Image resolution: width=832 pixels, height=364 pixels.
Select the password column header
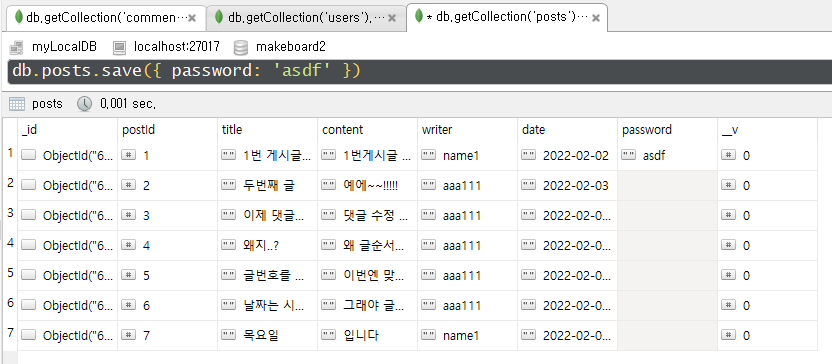pyautogui.click(x=668, y=129)
